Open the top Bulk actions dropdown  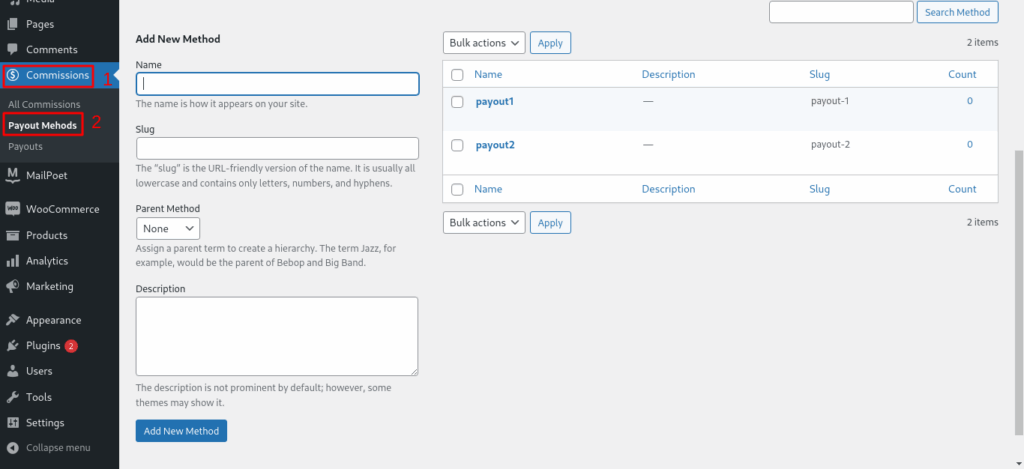pyautogui.click(x=484, y=42)
